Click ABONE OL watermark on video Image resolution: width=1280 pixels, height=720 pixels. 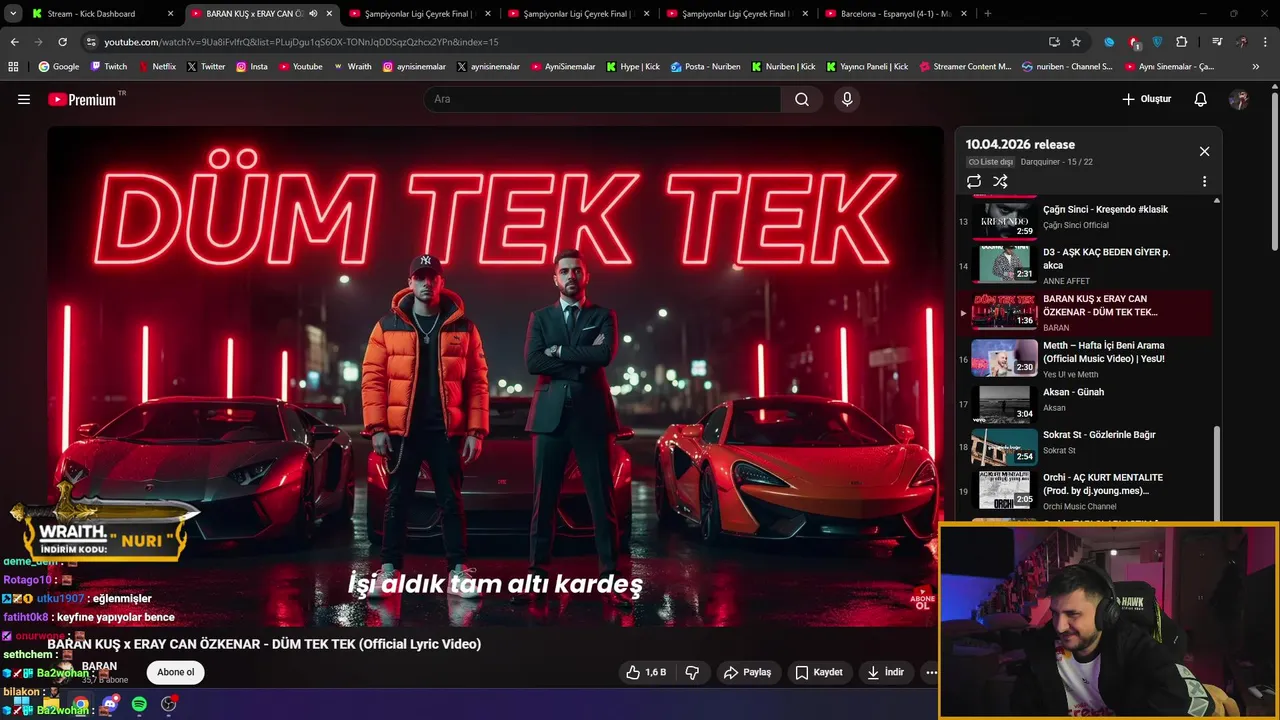(x=922, y=600)
